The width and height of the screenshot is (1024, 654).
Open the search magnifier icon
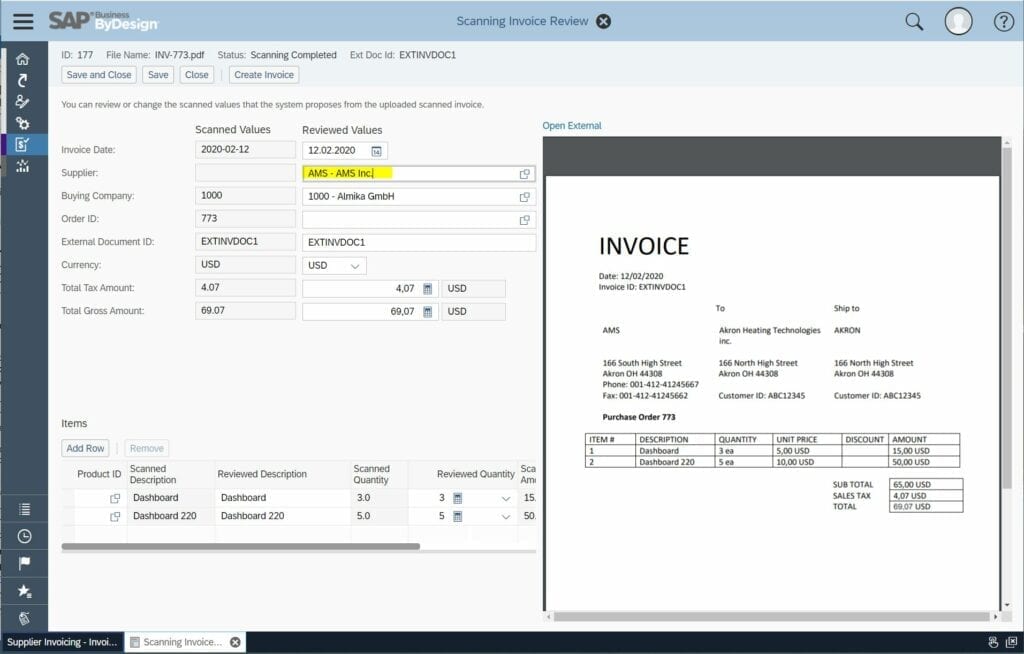point(914,22)
